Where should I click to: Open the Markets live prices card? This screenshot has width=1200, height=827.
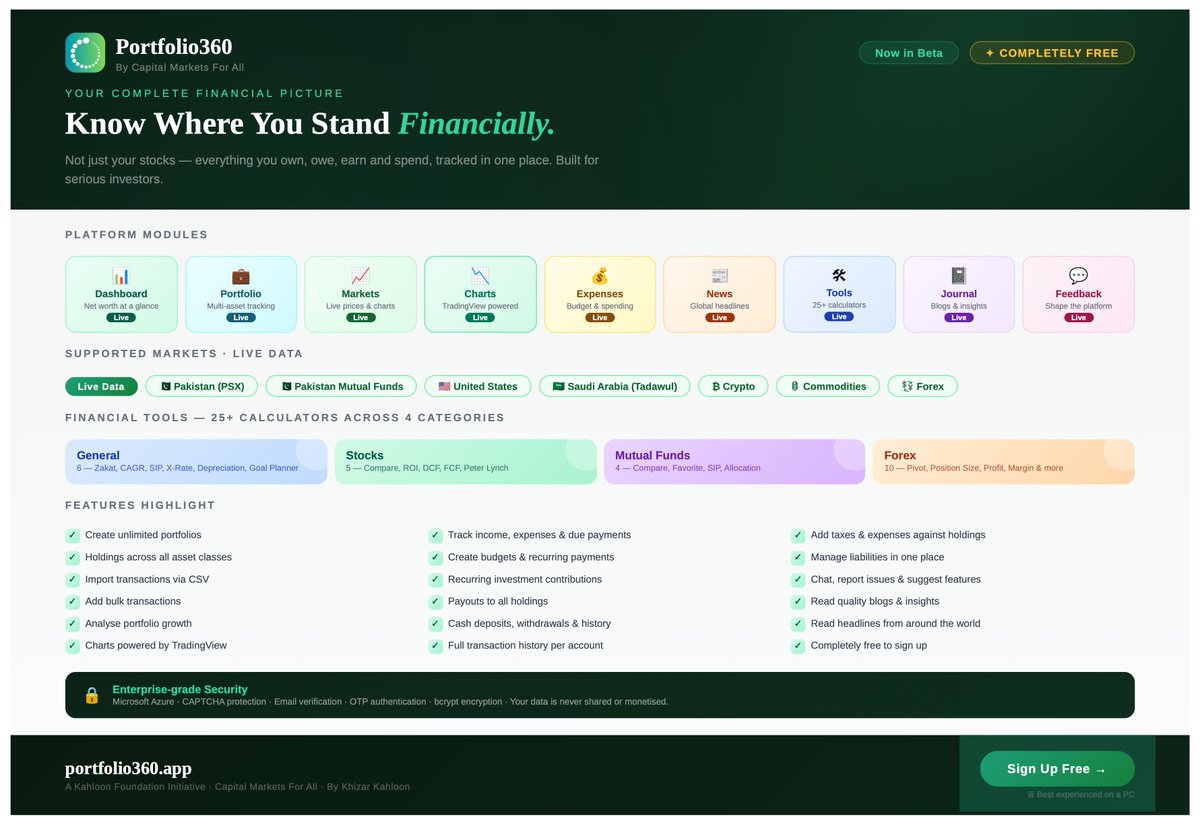click(361, 294)
